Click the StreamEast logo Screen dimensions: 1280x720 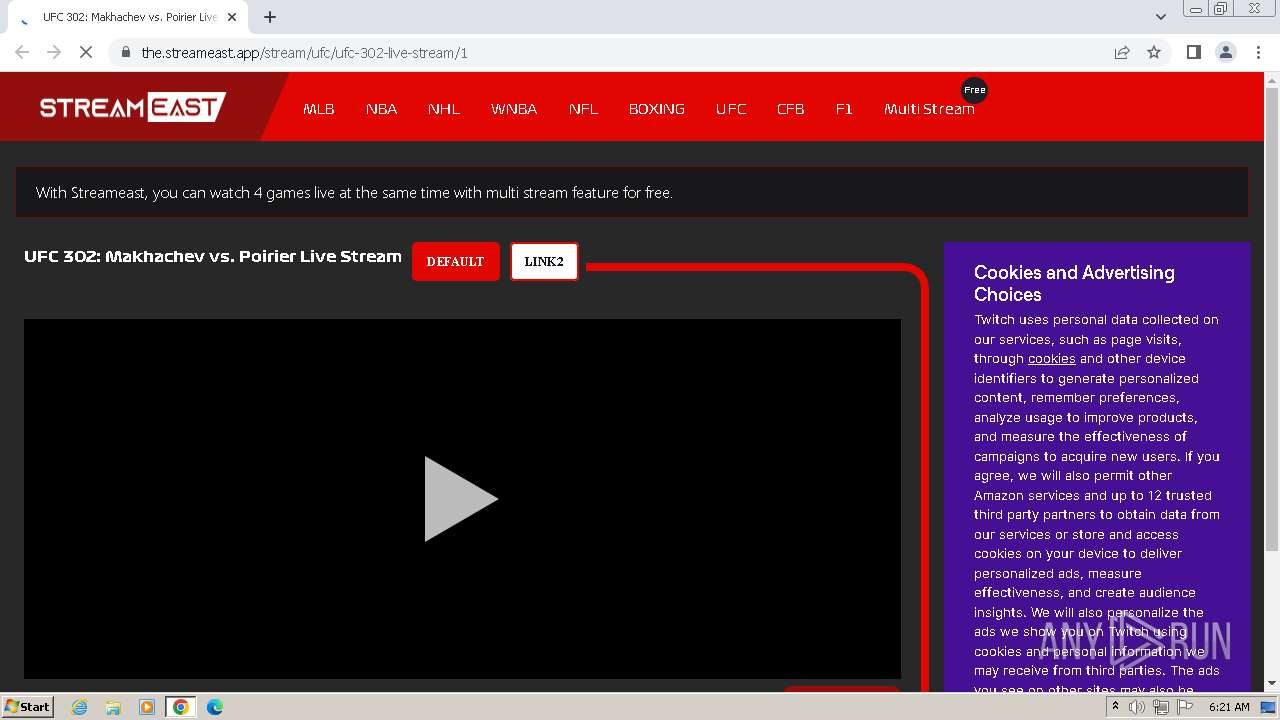click(x=133, y=107)
